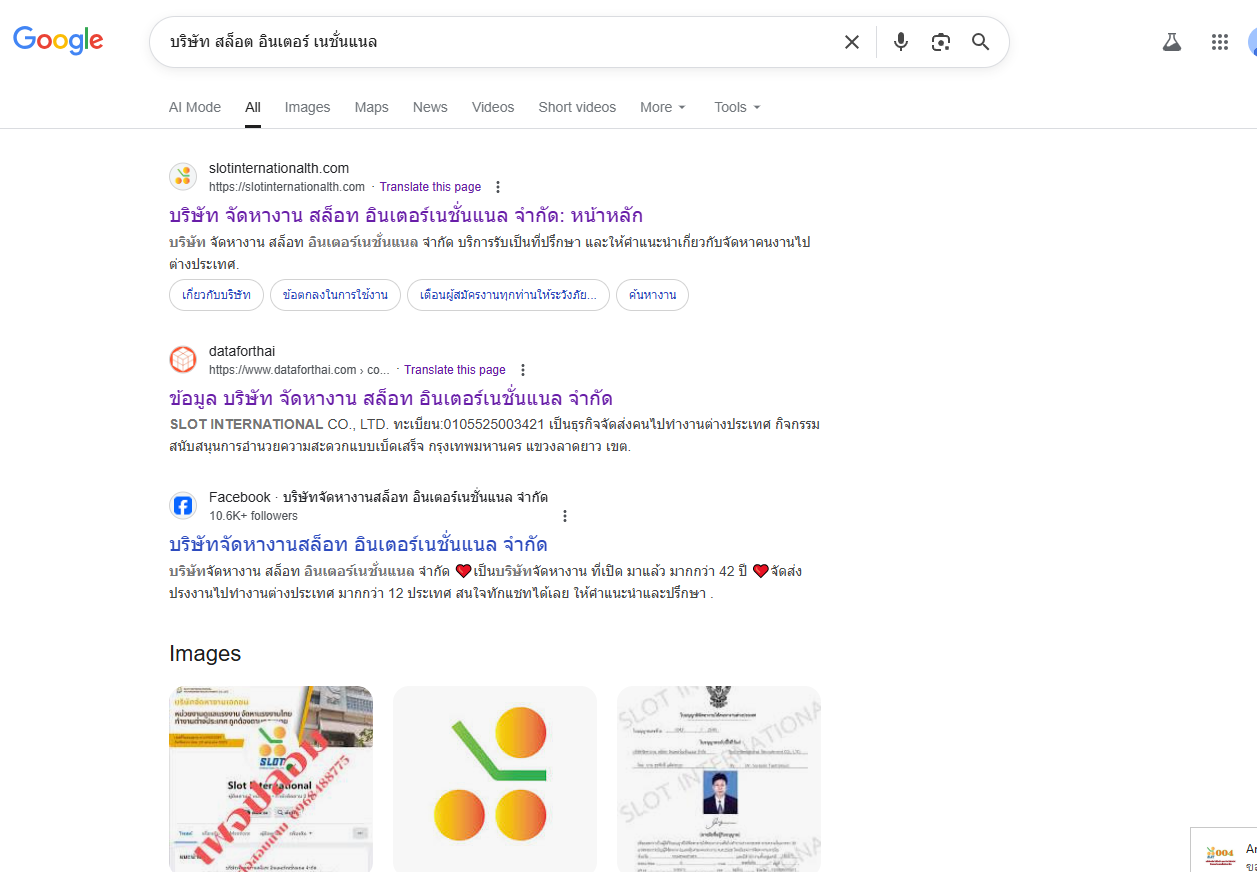1257x872 pixels.
Task: Open the orange circles logo image thumbnail
Action: pos(495,779)
